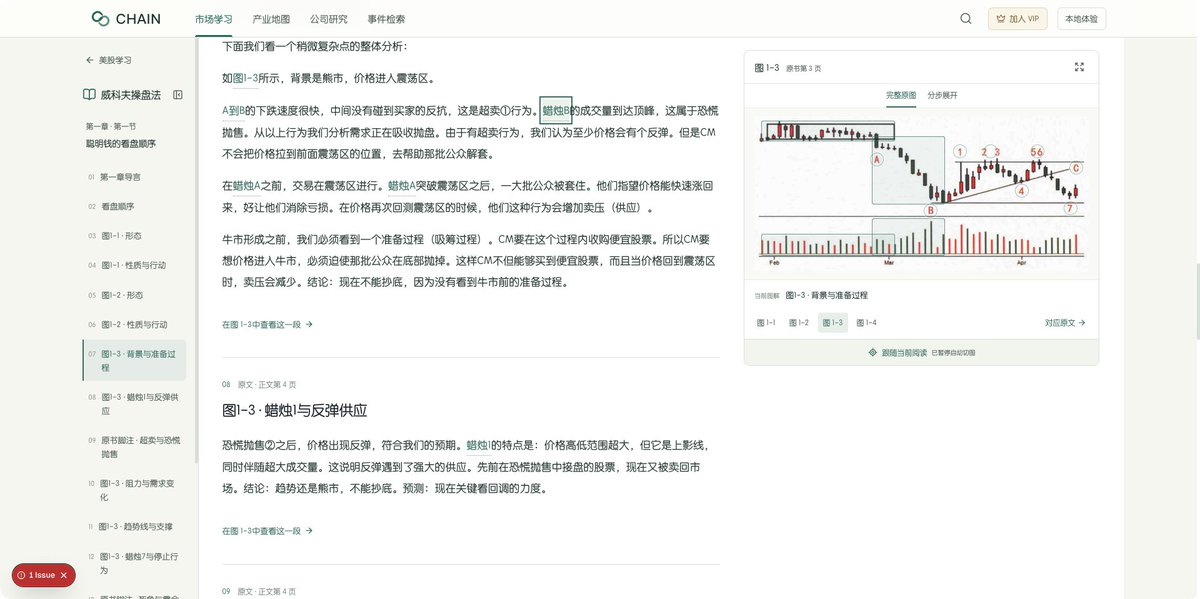Open sidebar item 09 原书脚注 · 超卖与恐慌抛售

tap(134, 447)
